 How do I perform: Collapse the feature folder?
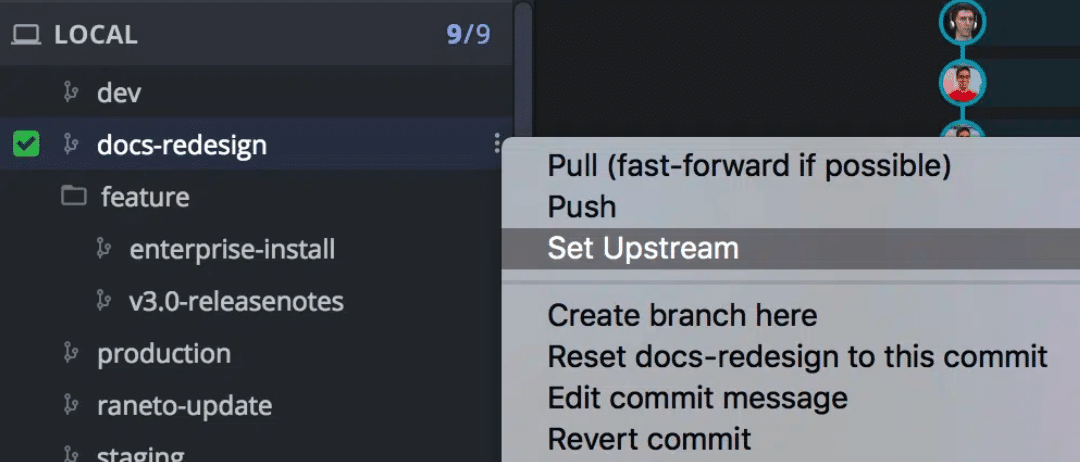145,197
